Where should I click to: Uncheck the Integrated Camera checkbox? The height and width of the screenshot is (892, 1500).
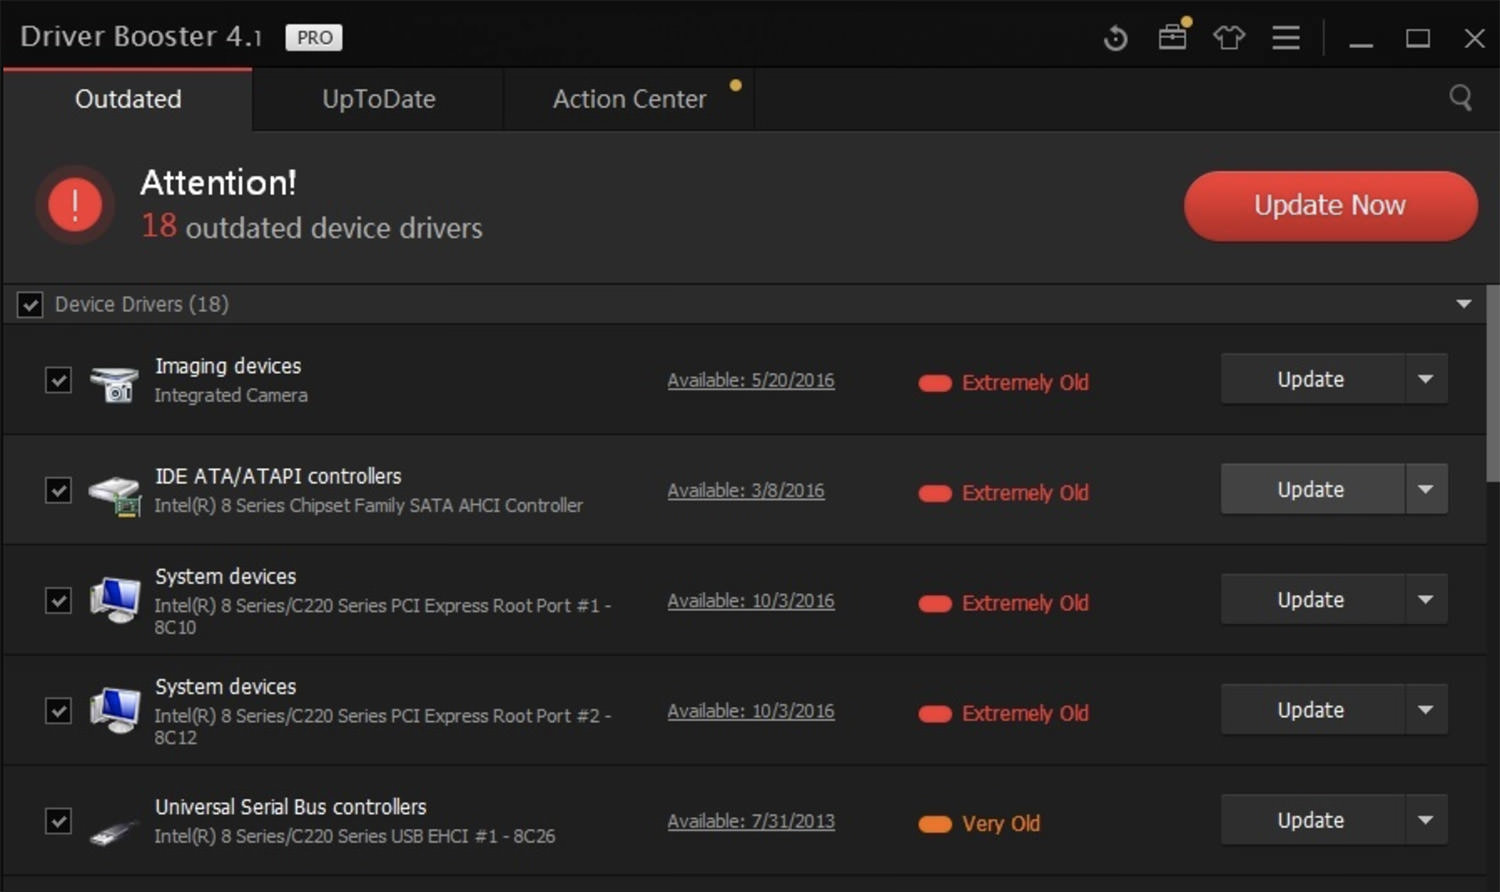58,380
